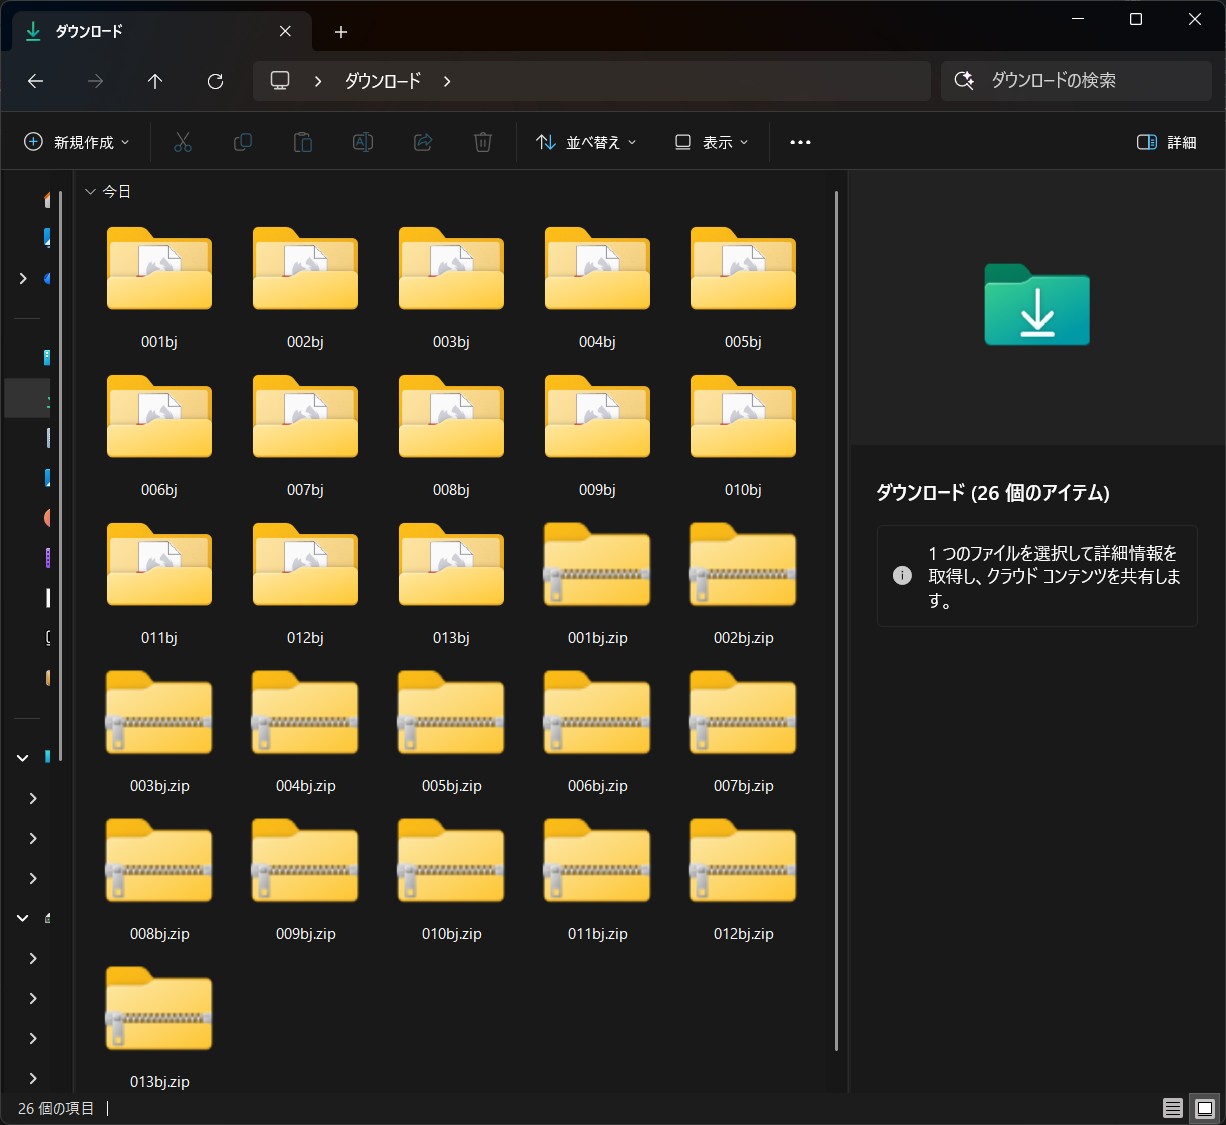Image resolution: width=1226 pixels, height=1125 pixels.
Task: Click the Paste clipboard icon
Action: point(303,142)
